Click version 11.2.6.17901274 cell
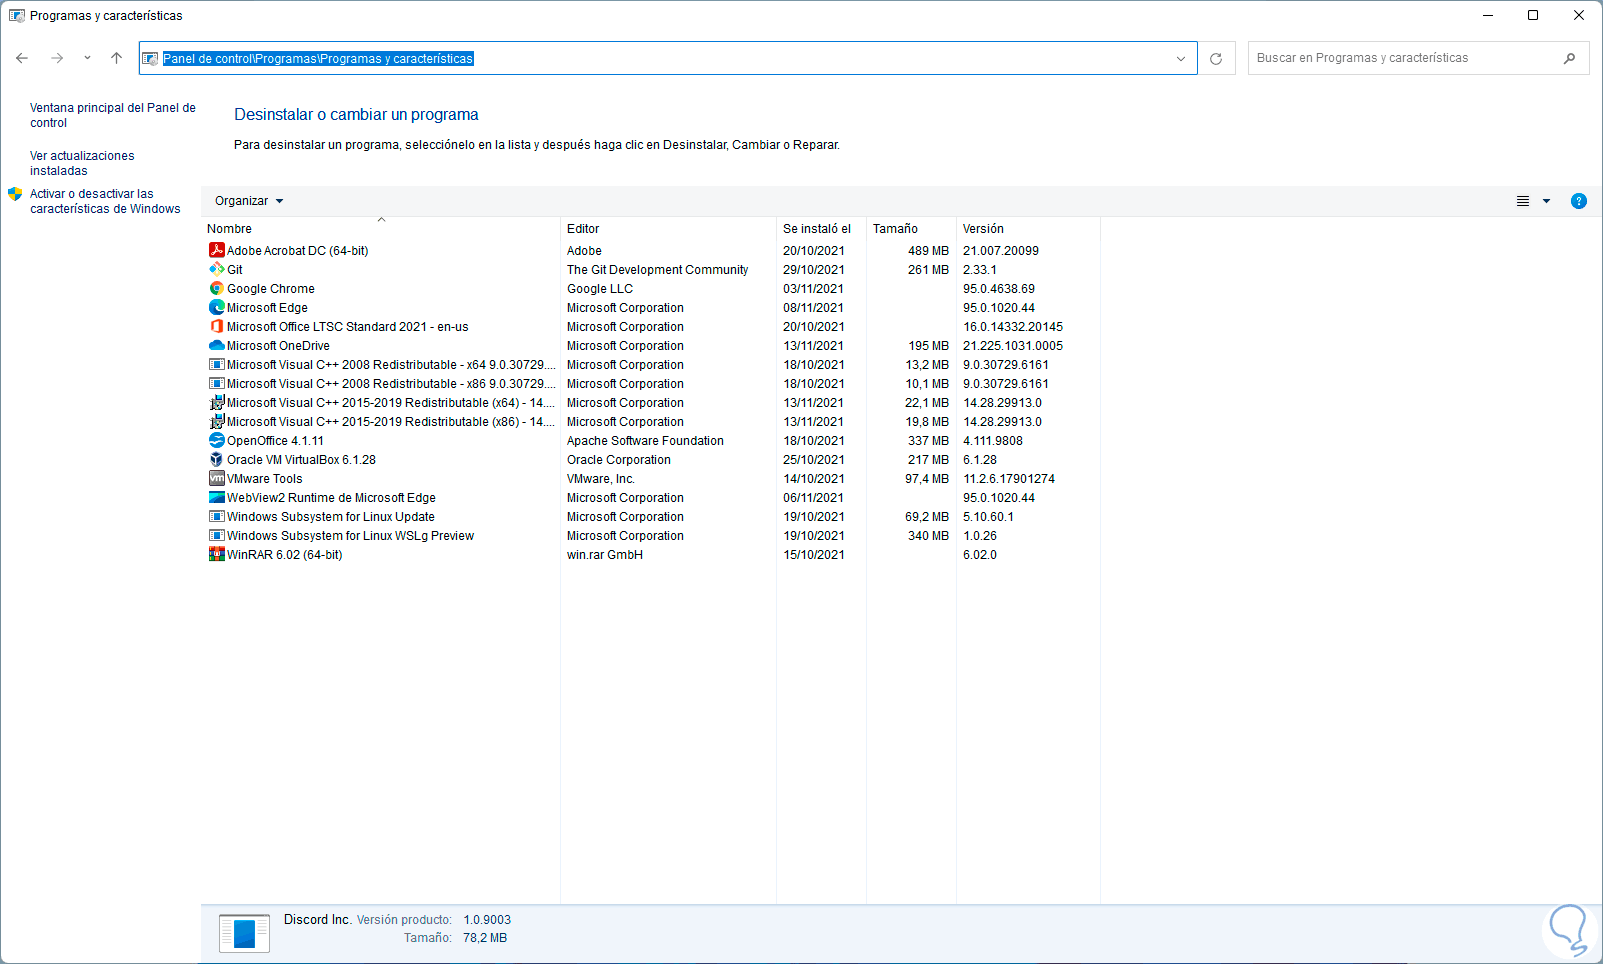 click(x=1009, y=479)
